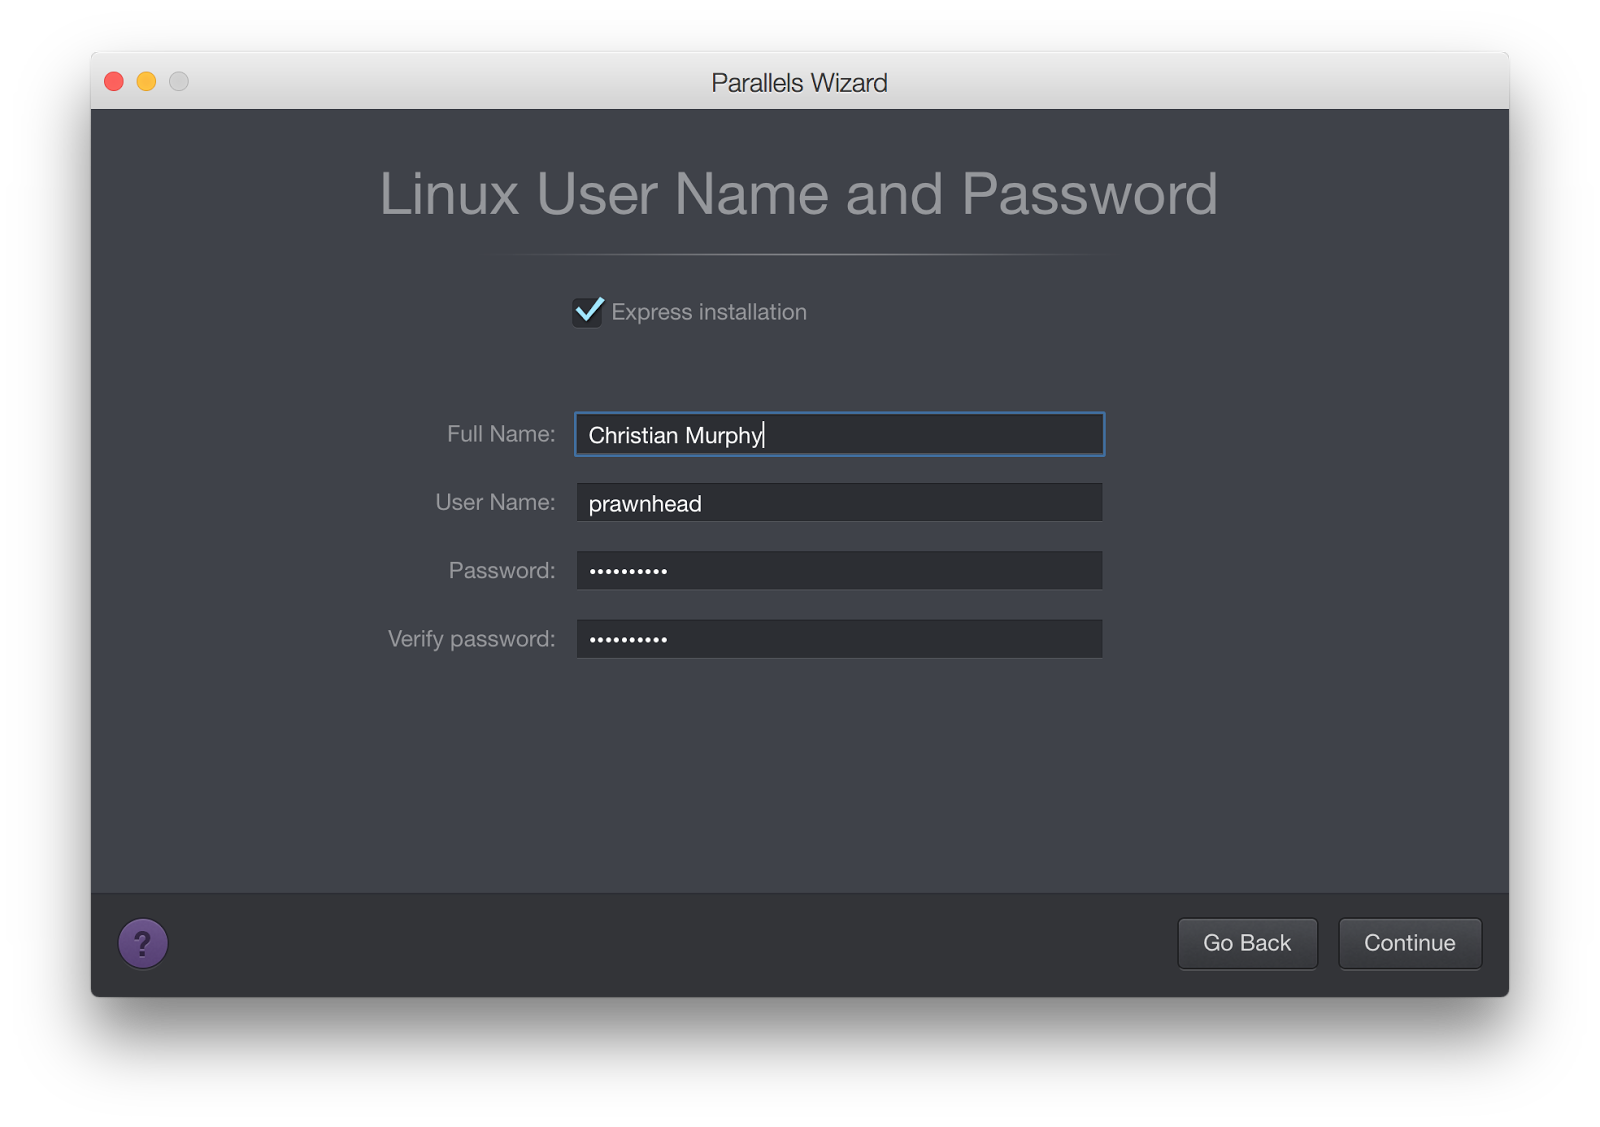The height and width of the screenshot is (1127, 1600).
Task: Click inside the Full Name field showing Christian Murphy
Action: click(838, 434)
